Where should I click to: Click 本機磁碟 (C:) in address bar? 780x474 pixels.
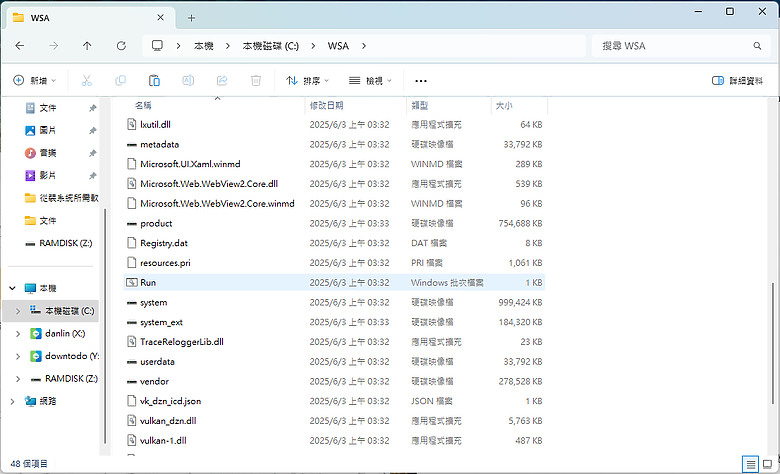click(271, 46)
